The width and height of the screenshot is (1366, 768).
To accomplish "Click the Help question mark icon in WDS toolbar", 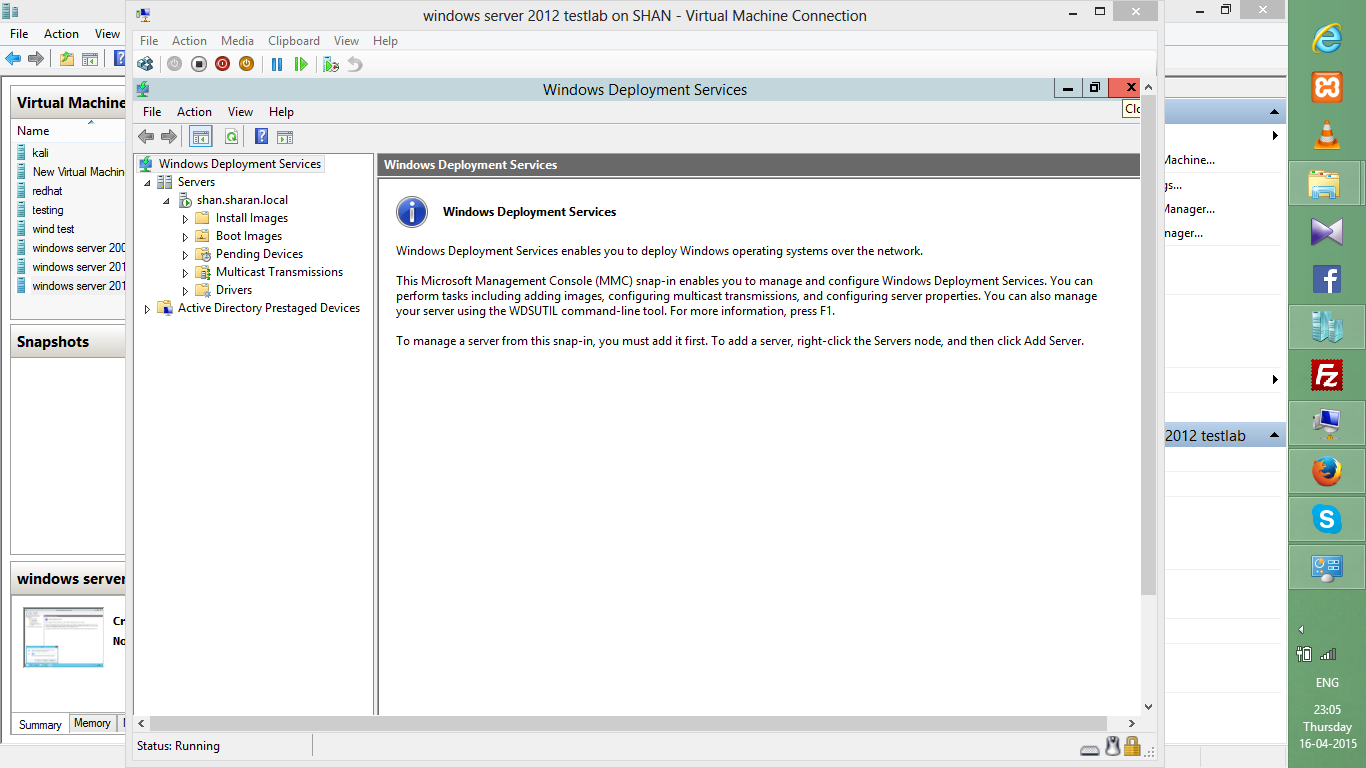I will (x=262, y=137).
